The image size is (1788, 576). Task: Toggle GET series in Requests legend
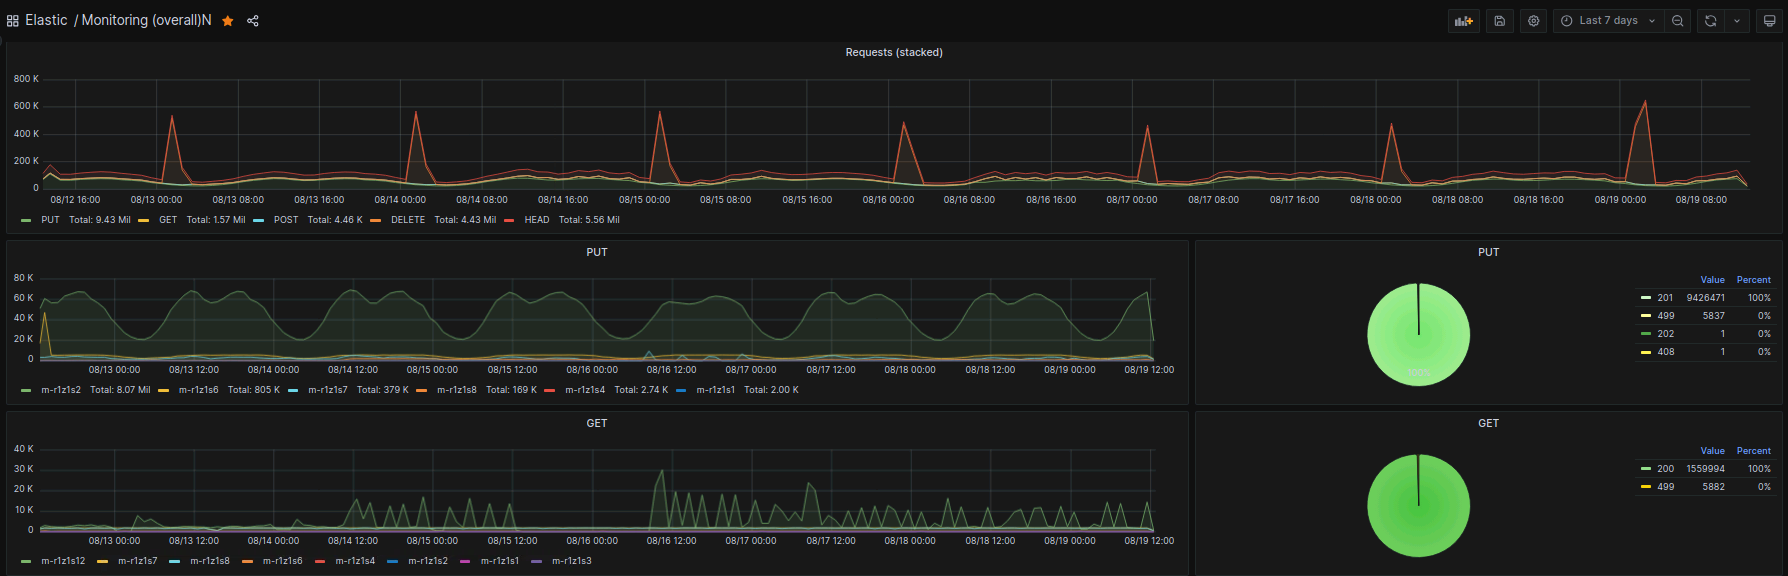coord(168,220)
